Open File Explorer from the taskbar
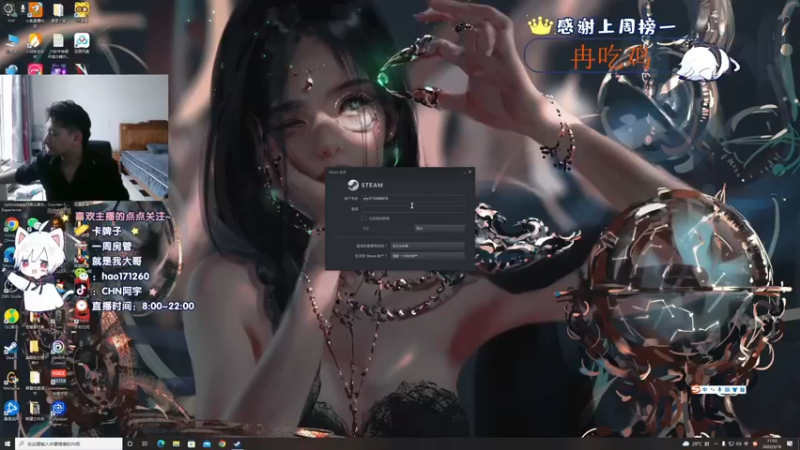The width and height of the screenshot is (800, 450). pyautogui.click(x=176, y=444)
